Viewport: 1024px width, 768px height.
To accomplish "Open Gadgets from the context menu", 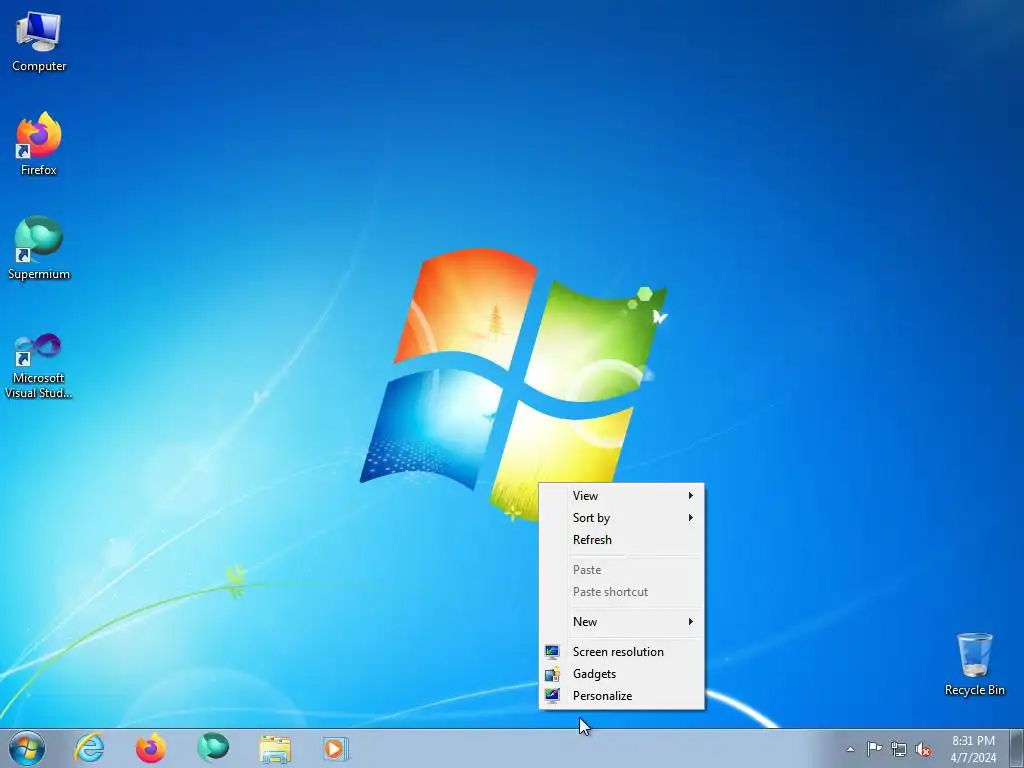I will point(622,674).
